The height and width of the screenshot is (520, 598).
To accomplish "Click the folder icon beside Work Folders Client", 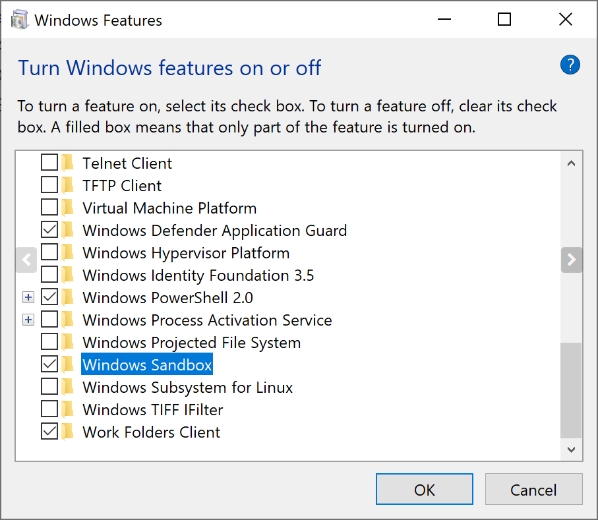I will [x=68, y=431].
